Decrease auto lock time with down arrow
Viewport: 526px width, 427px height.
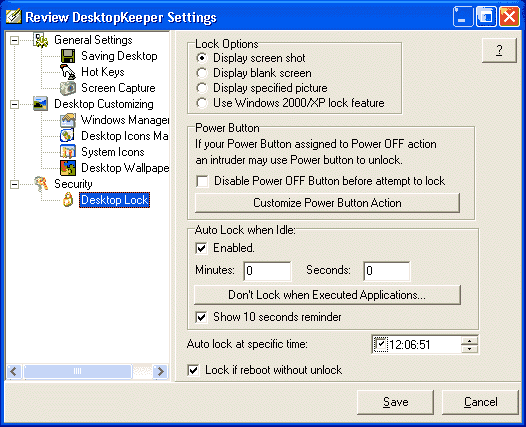point(470,349)
